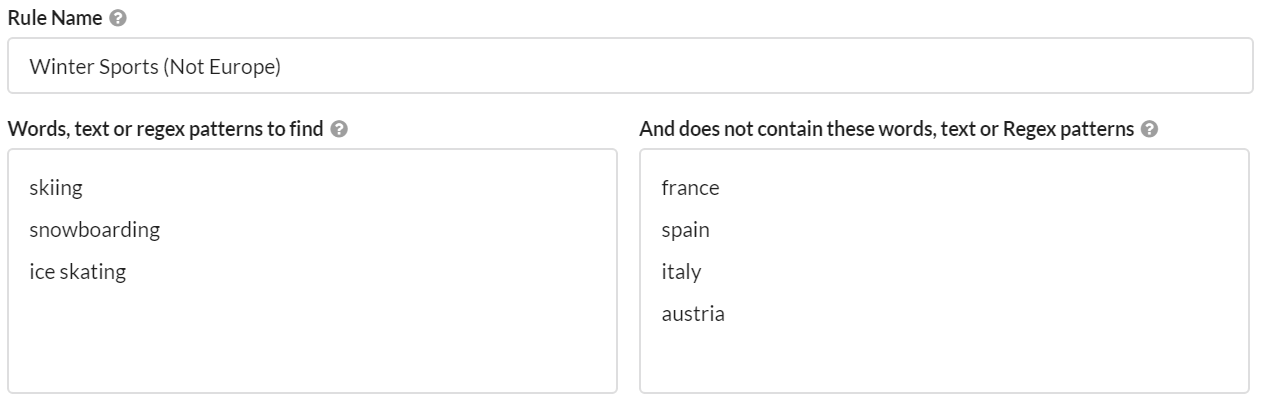Click the 'italy' exclusion entry

681,272
